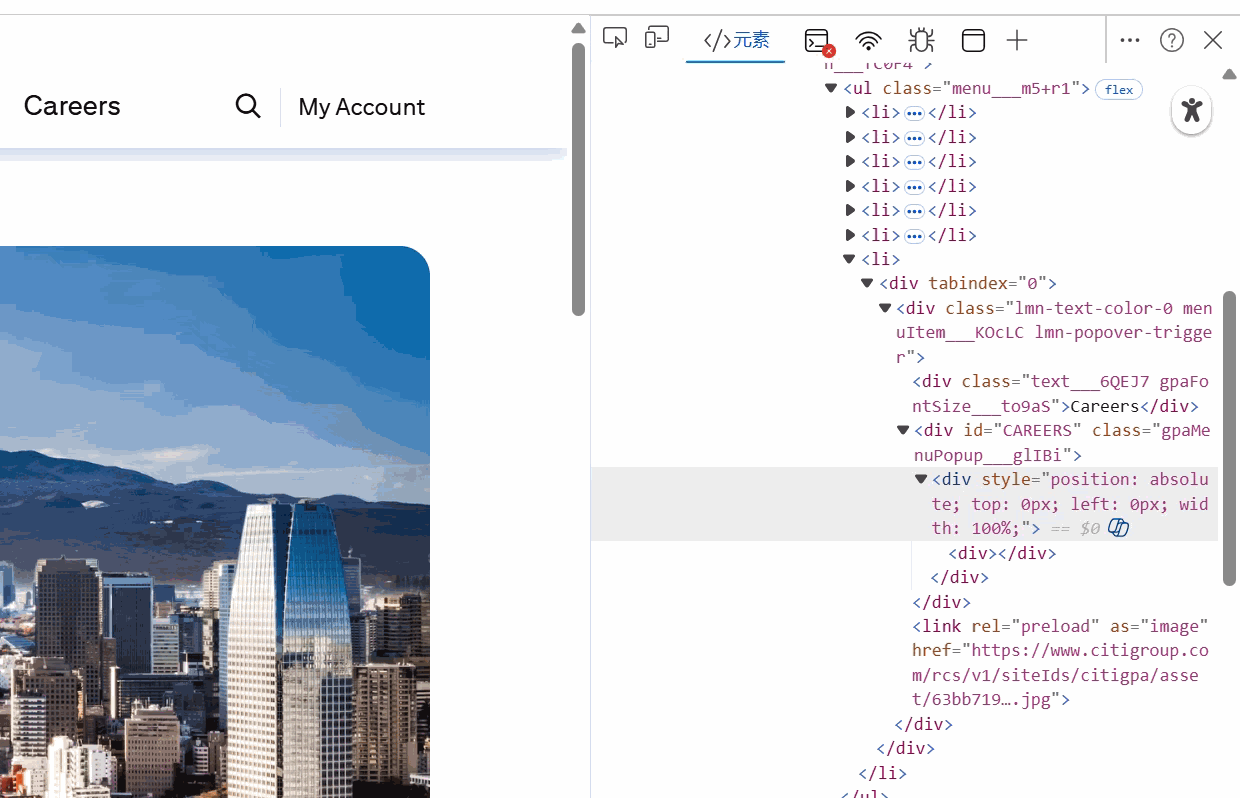
Task: Open DevTools three-dot customize menu
Action: point(1129,40)
